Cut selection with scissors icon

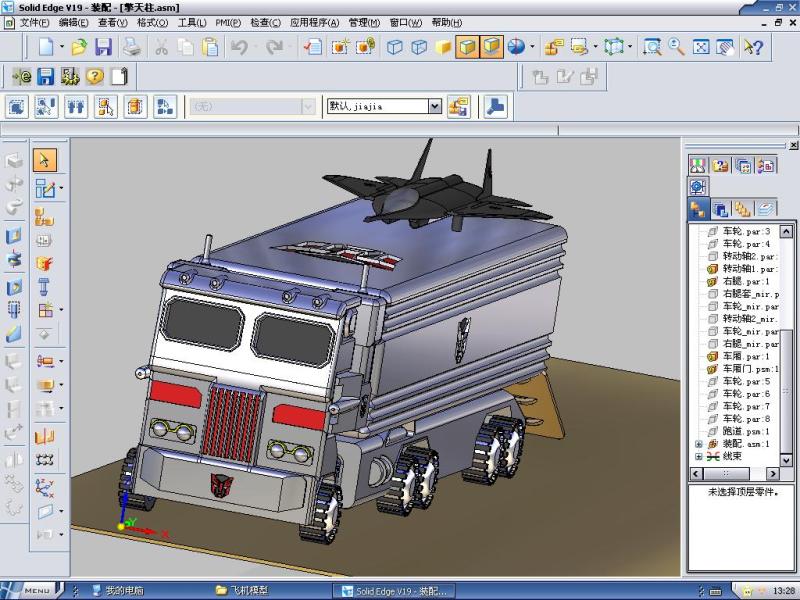(x=161, y=47)
